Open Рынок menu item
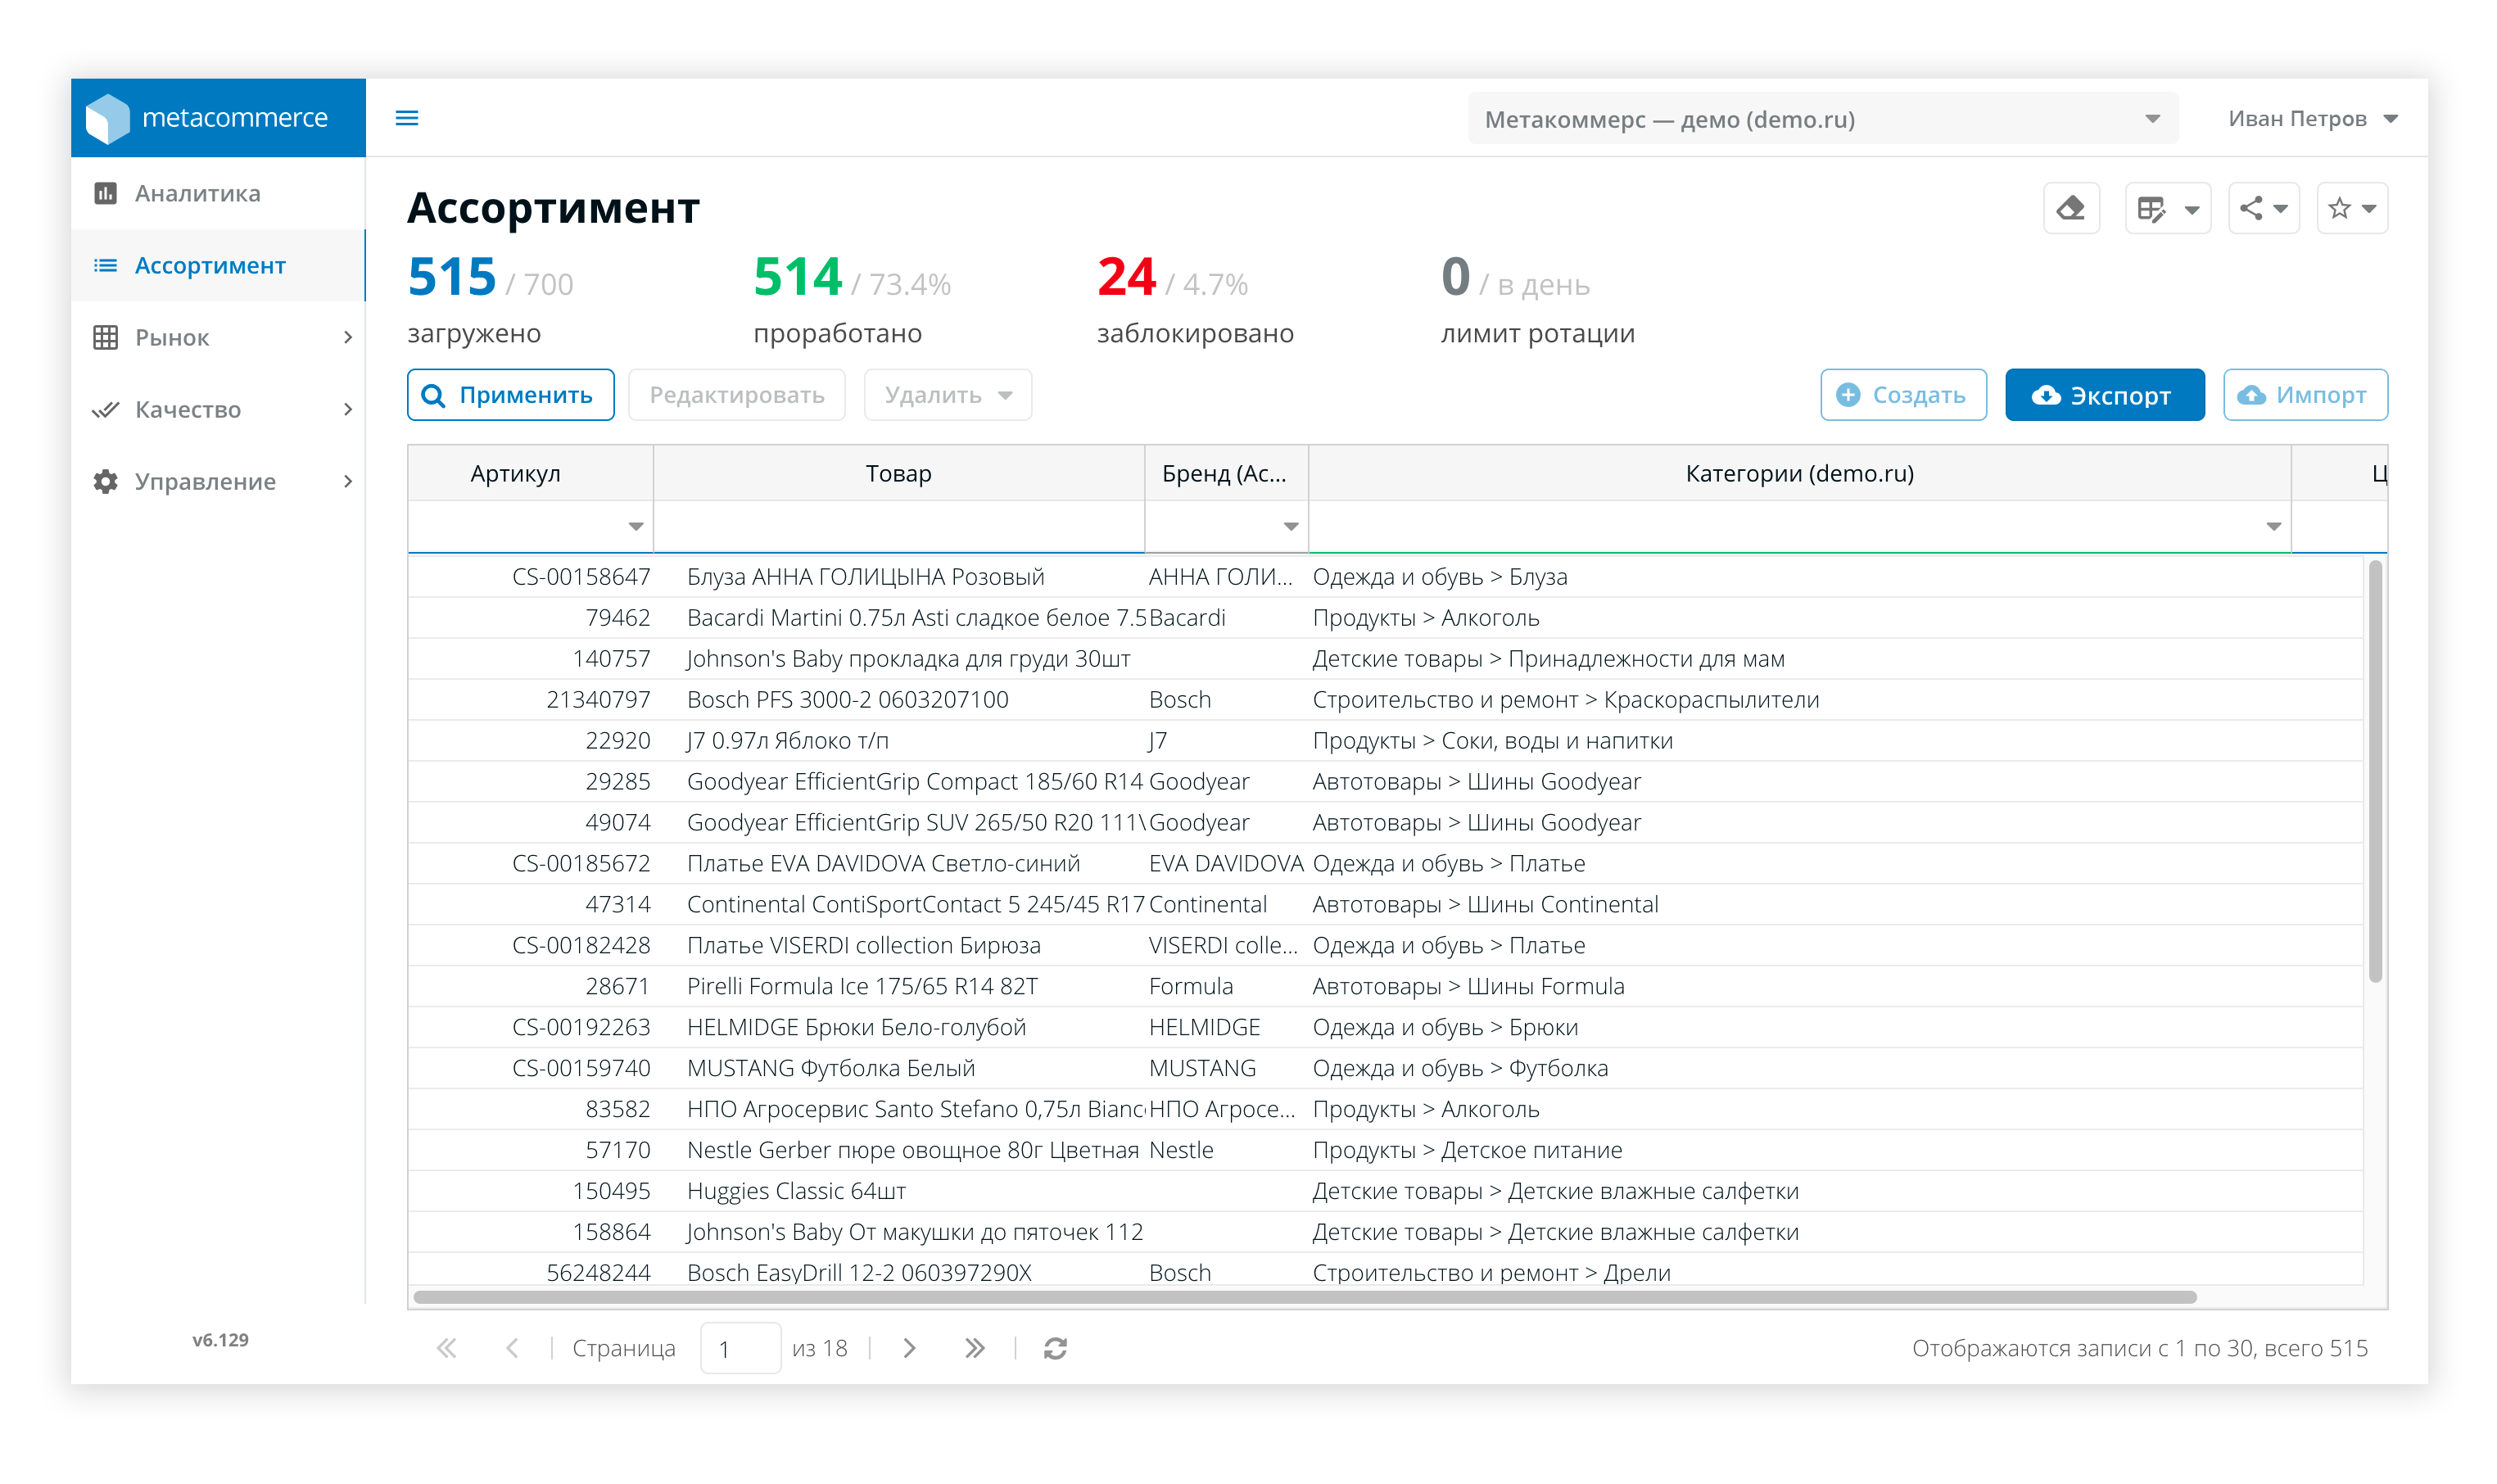Screen dimensions: 2497x1484 pos(218,337)
